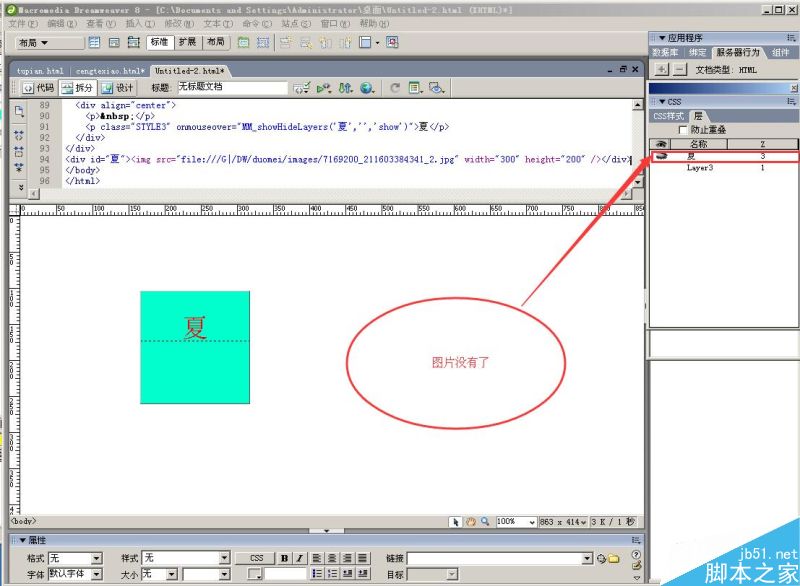Collapse the 应用程序 panel group
This screenshot has width=800, height=586.
[662, 38]
